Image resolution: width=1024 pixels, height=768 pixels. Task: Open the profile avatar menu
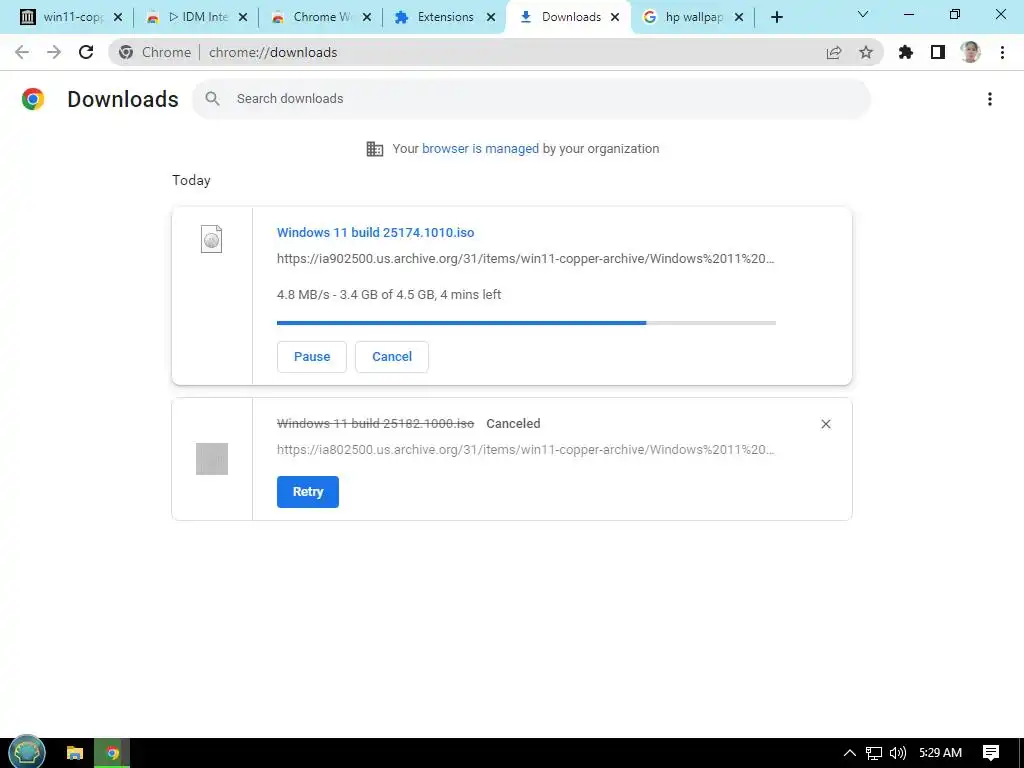(970, 52)
